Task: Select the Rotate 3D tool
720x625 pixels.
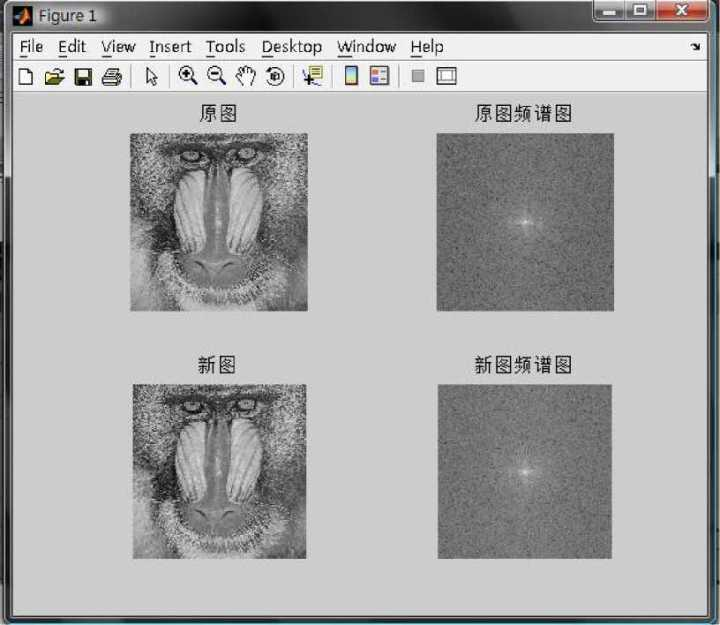Action: pos(275,76)
